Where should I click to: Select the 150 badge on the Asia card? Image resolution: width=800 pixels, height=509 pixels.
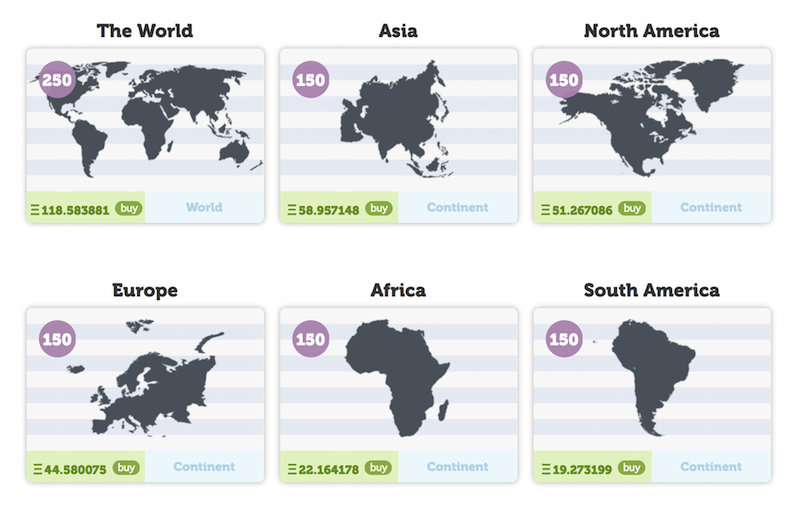310,80
